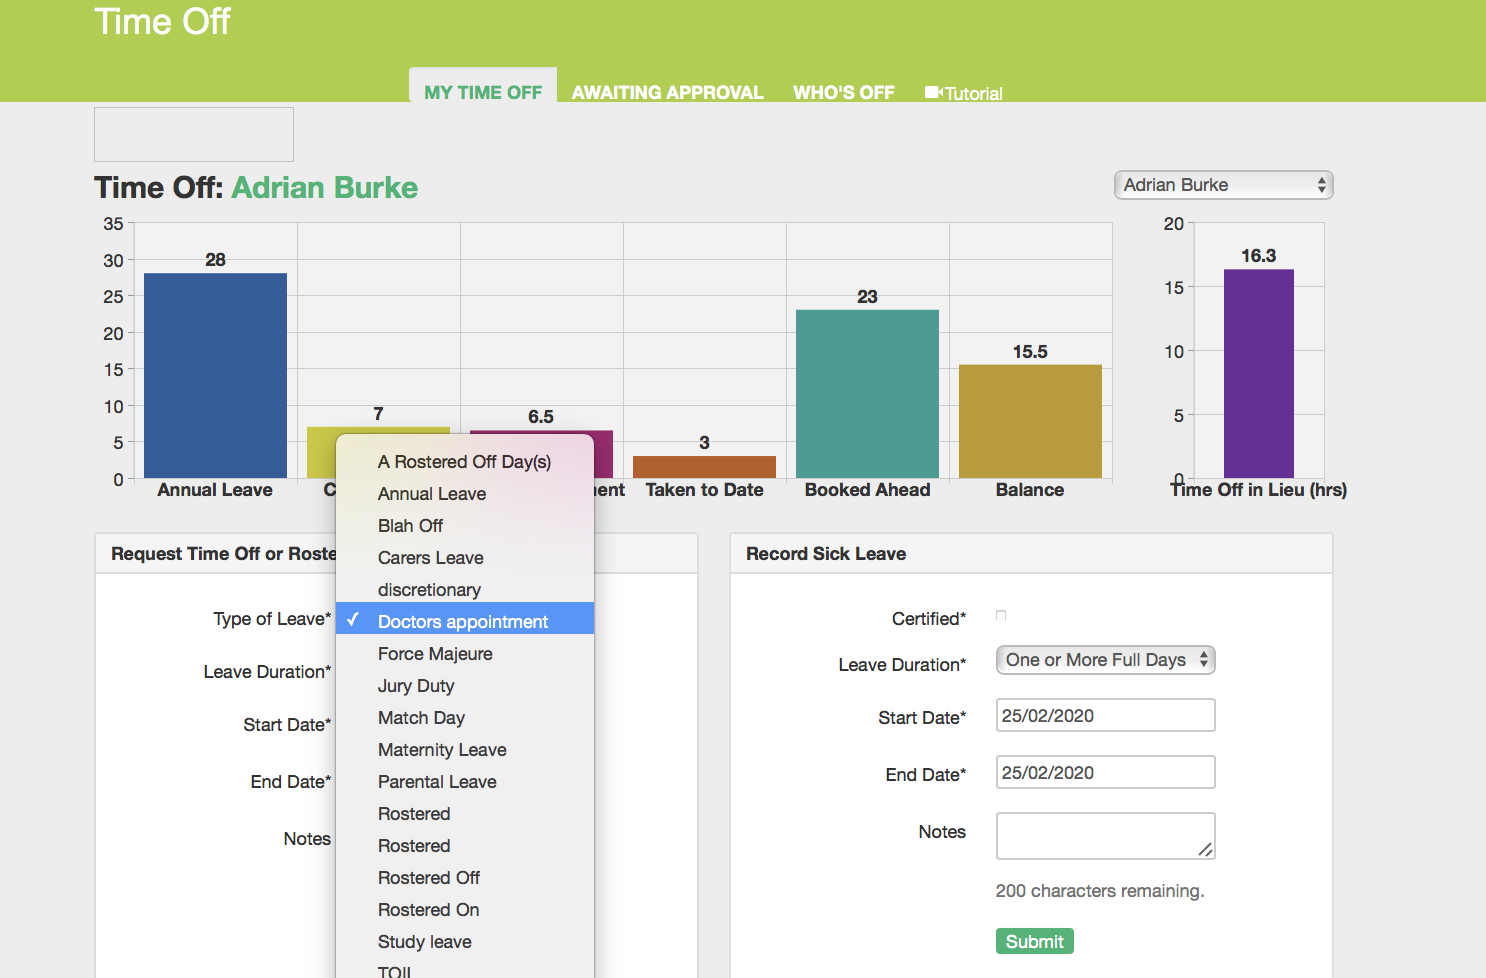The width and height of the screenshot is (1486, 978).
Task: Expand the sick Leave Duration dropdown
Action: tap(1105, 660)
